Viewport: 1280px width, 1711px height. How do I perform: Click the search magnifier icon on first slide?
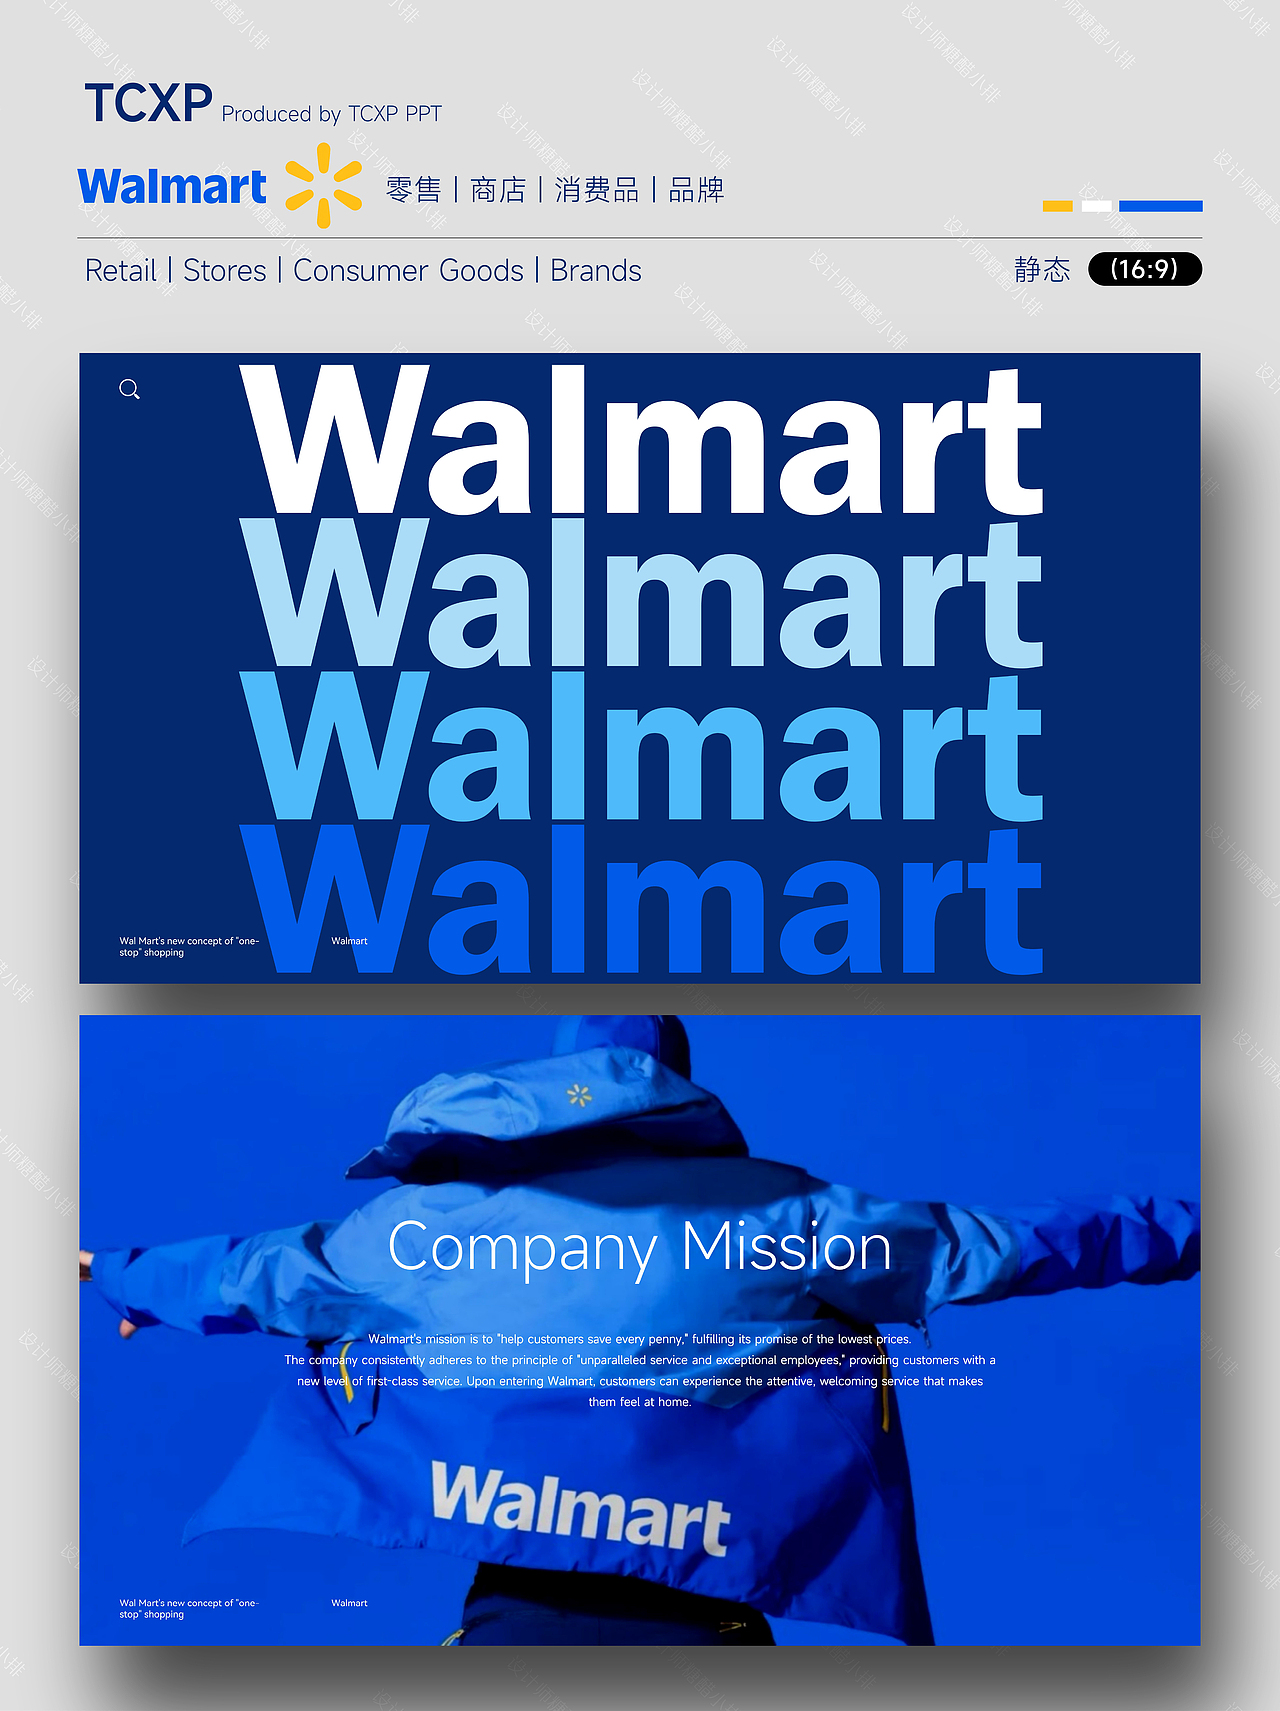coord(129,389)
